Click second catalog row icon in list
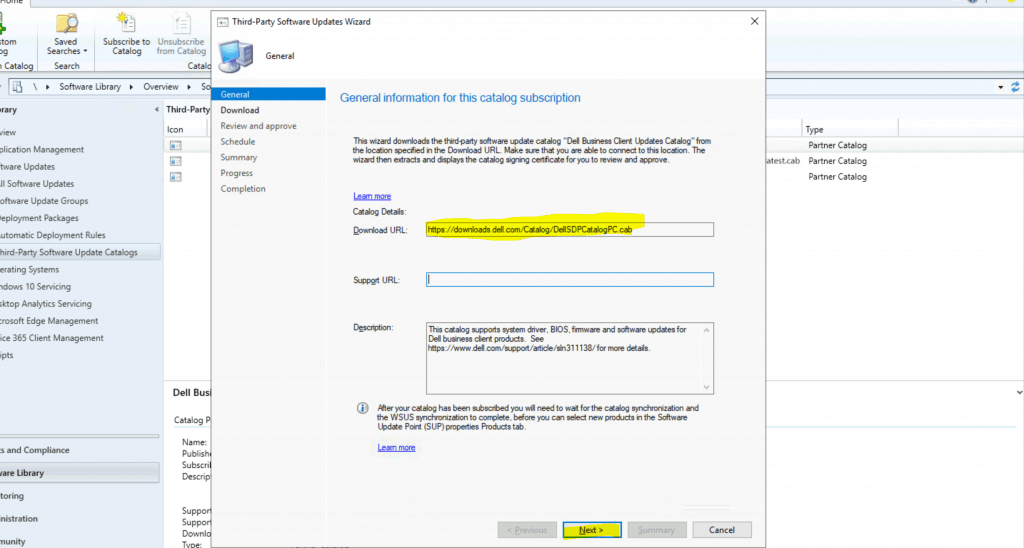Screen dimensions: 1024x548 coord(176,161)
